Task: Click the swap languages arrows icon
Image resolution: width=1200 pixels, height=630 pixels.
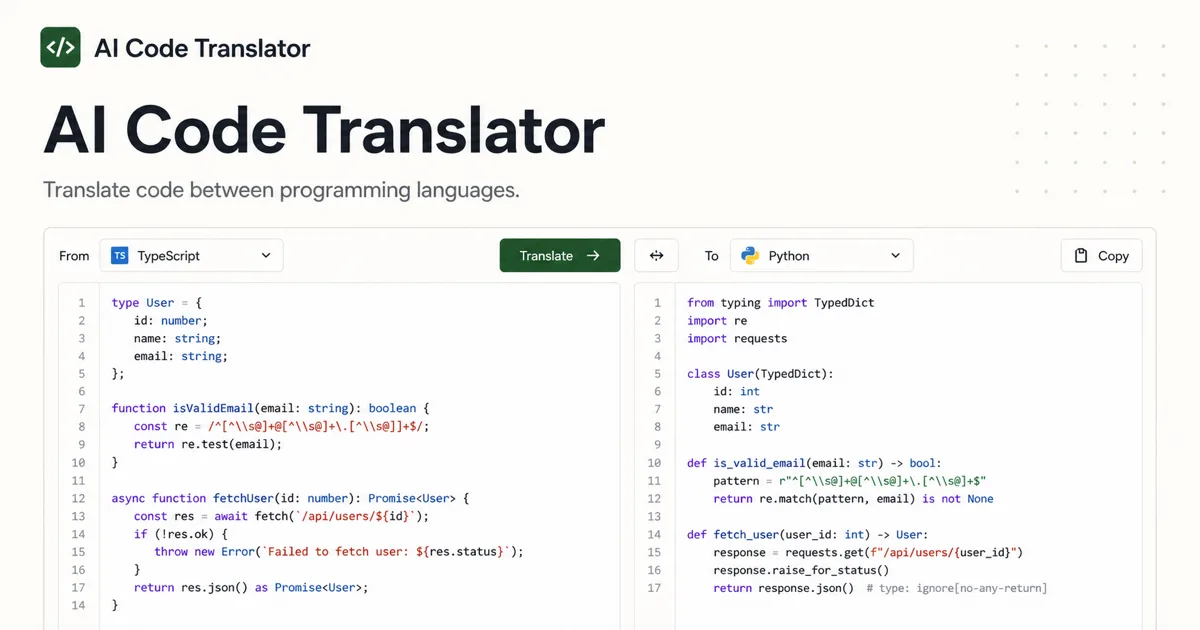Action: 656,256
